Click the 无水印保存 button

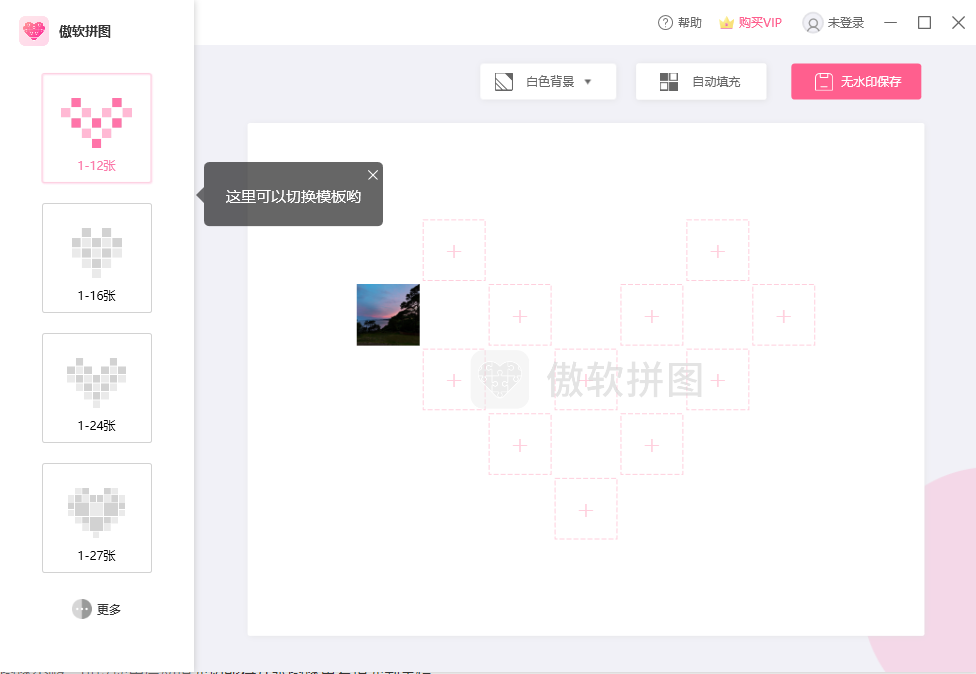click(856, 82)
